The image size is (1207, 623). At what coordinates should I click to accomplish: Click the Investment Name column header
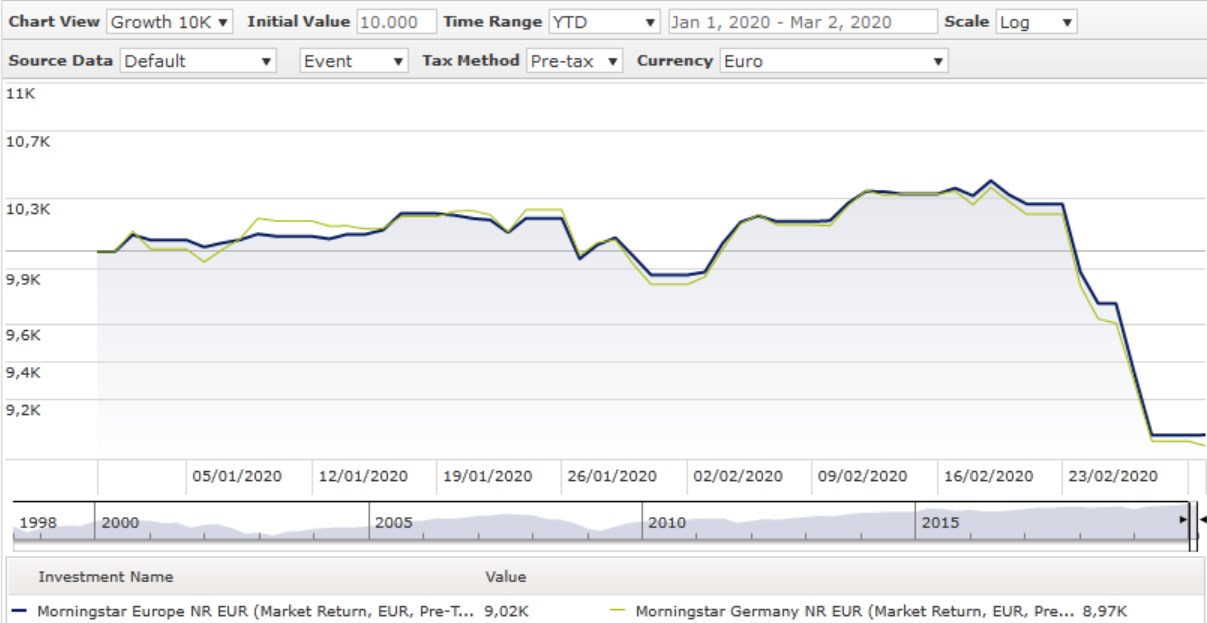[x=105, y=577]
